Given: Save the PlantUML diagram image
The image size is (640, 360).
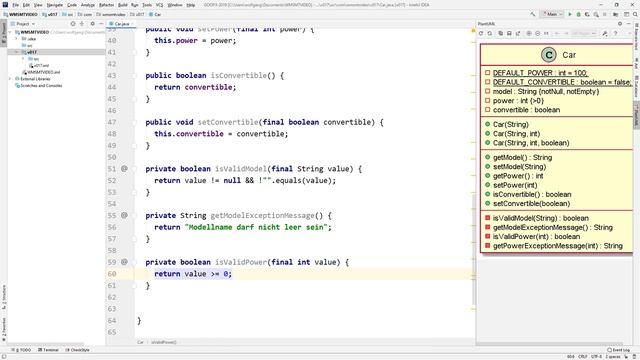Looking at the screenshot, I should tap(509, 33).
